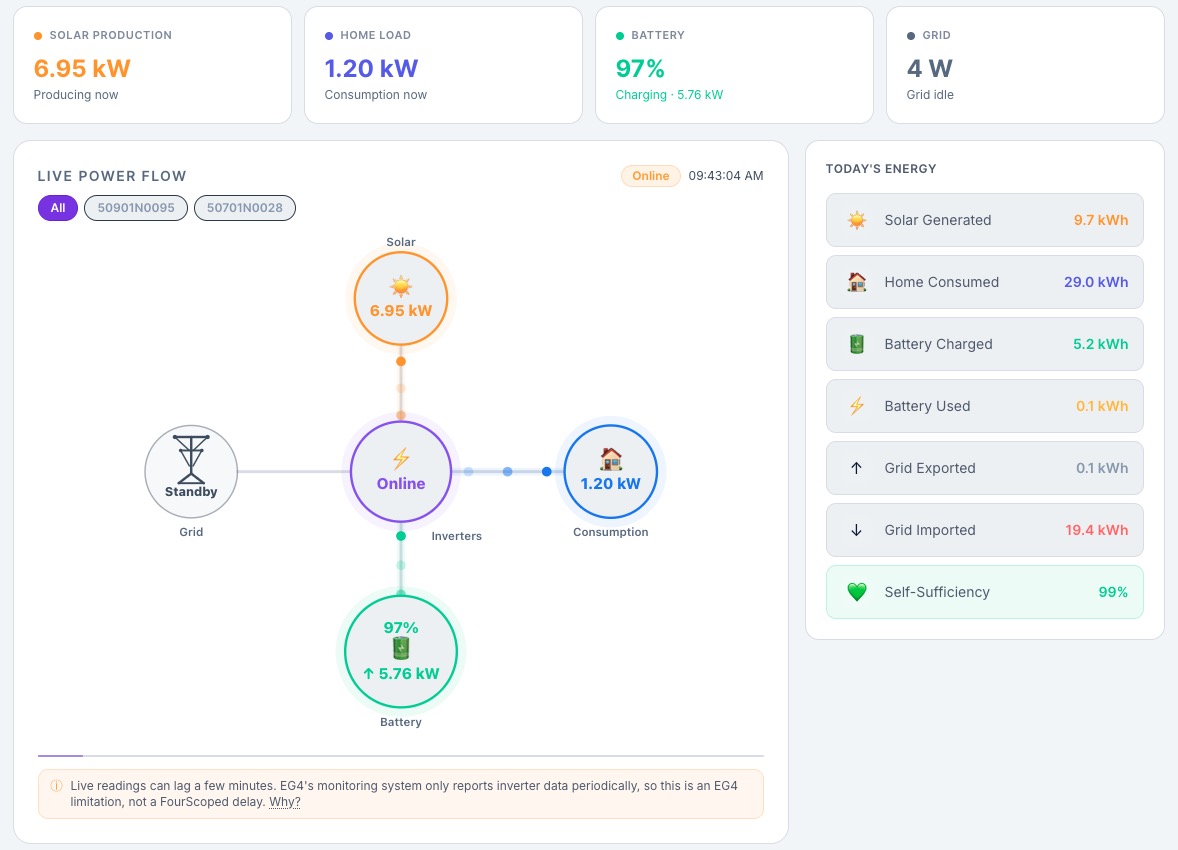The height and width of the screenshot is (850, 1178).
Task: Filter by inverter 50701N0028
Action: [x=245, y=208]
